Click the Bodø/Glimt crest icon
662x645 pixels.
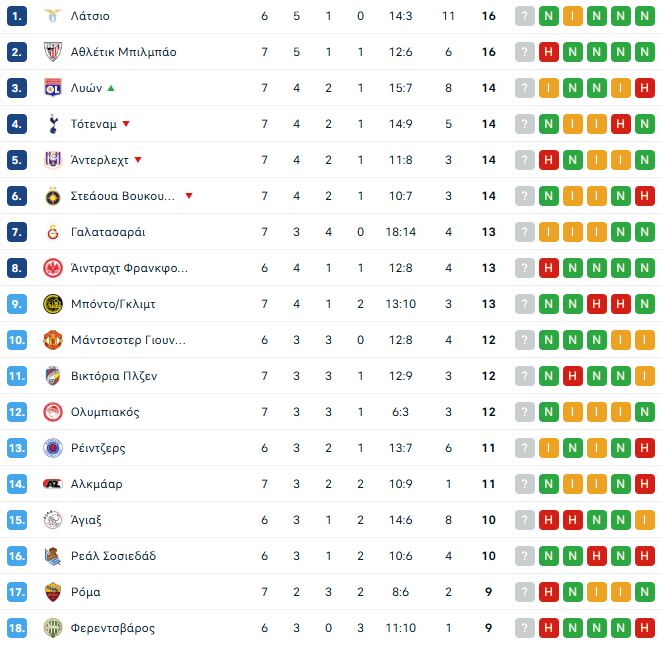coord(52,304)
